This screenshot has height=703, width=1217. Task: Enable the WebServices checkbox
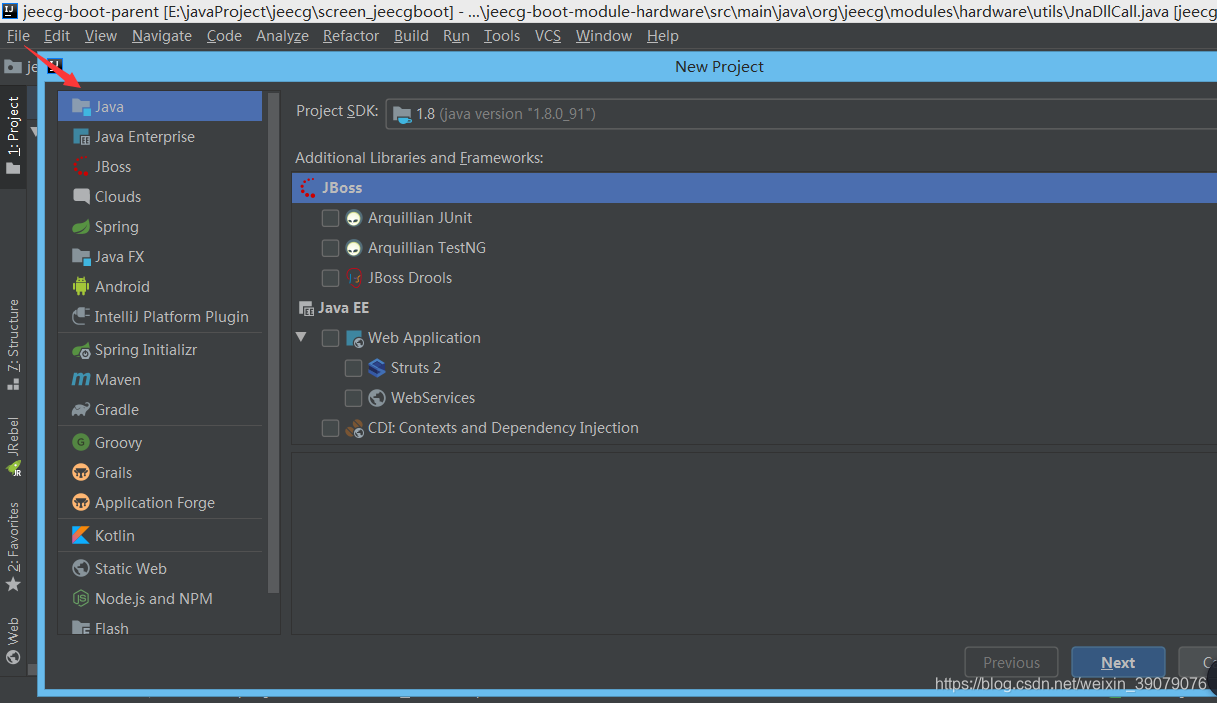click(x=353, y=398)
